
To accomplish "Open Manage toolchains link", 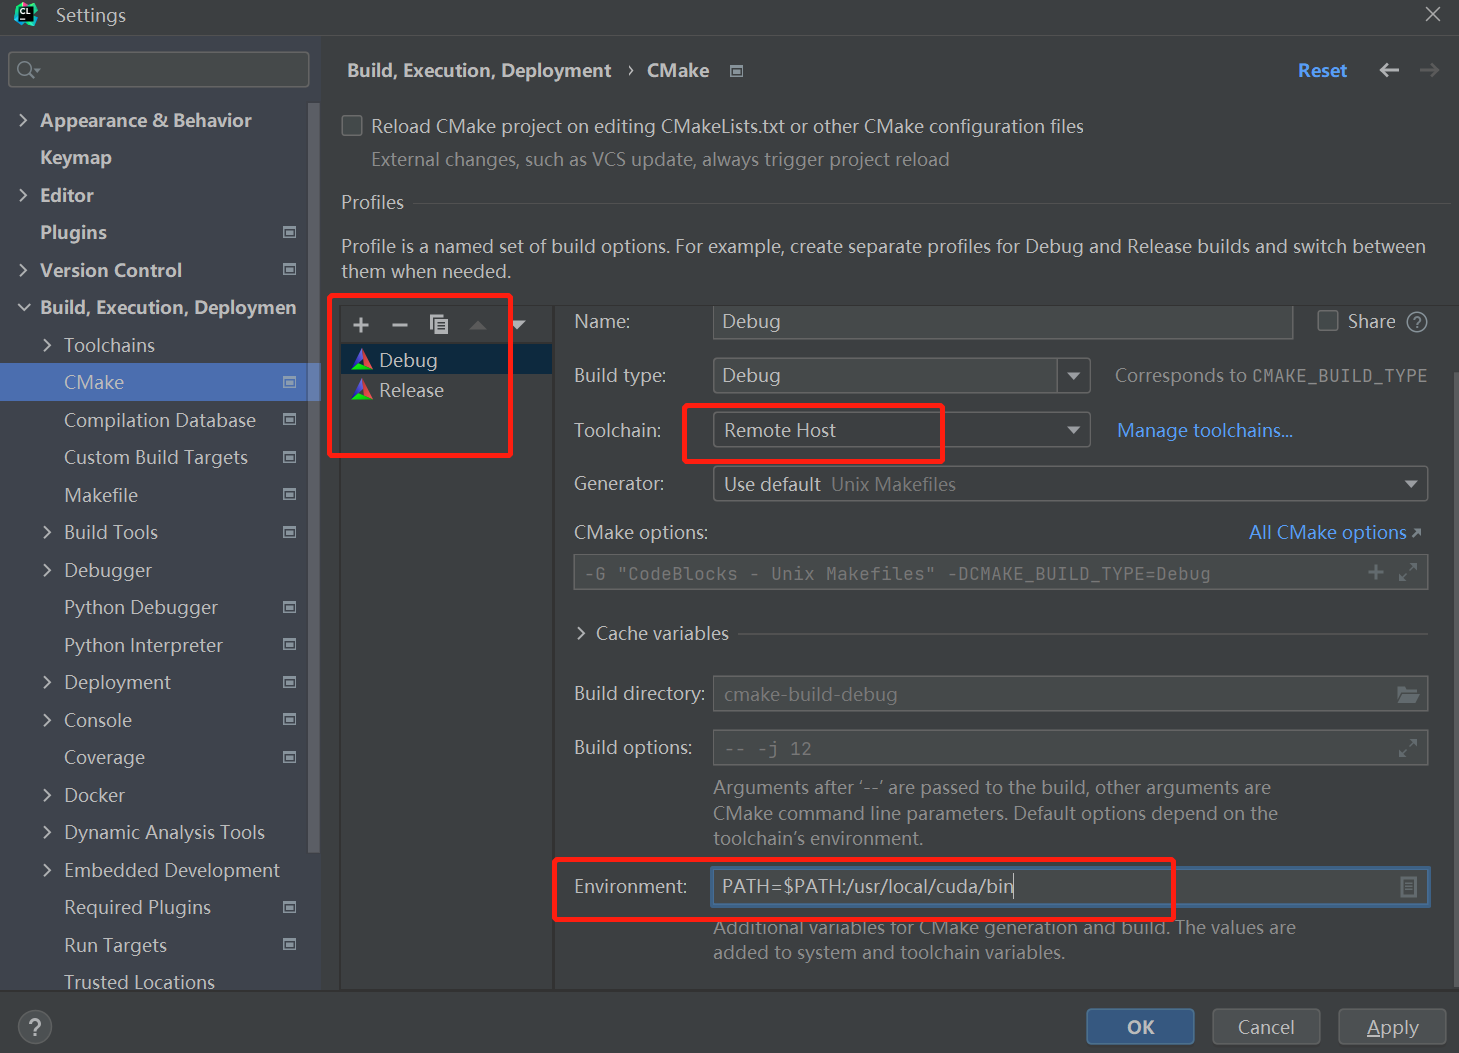I will click(x=1205, y=430).
